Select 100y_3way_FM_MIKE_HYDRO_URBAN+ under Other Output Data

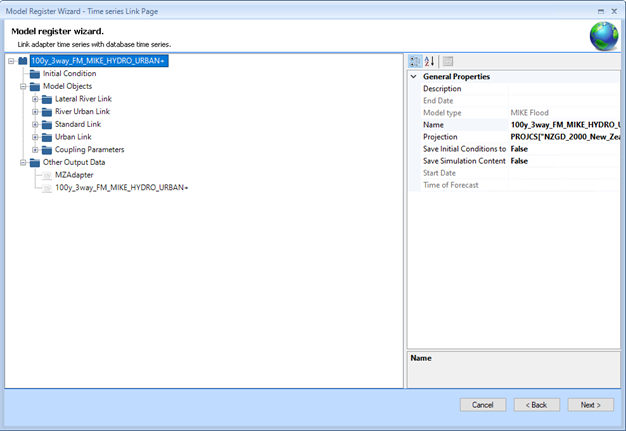pyautogui.click(x=121, y=188)
